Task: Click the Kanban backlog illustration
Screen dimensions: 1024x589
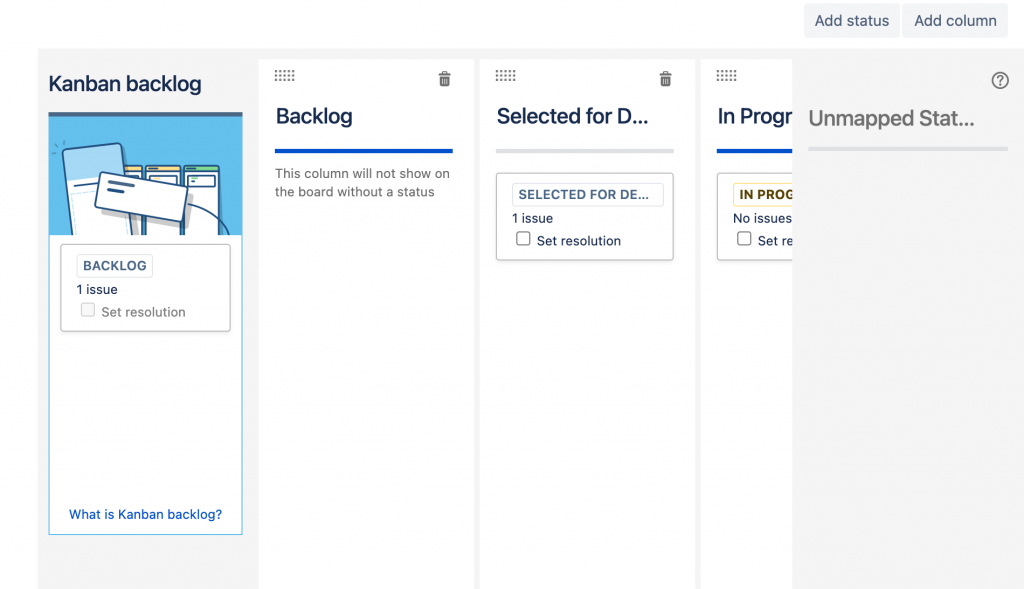Action: click(x=146, y=176)
